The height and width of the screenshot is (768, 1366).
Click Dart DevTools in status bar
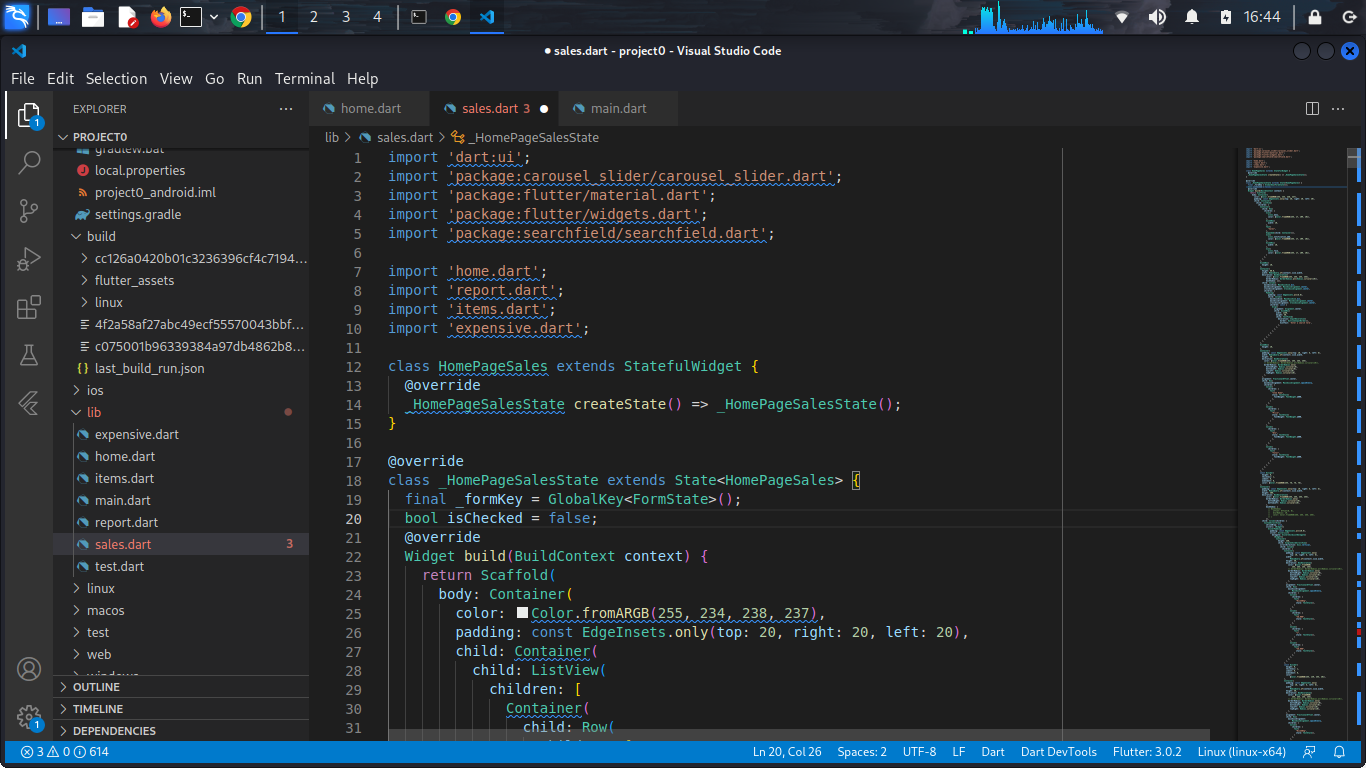point(1059,752)
